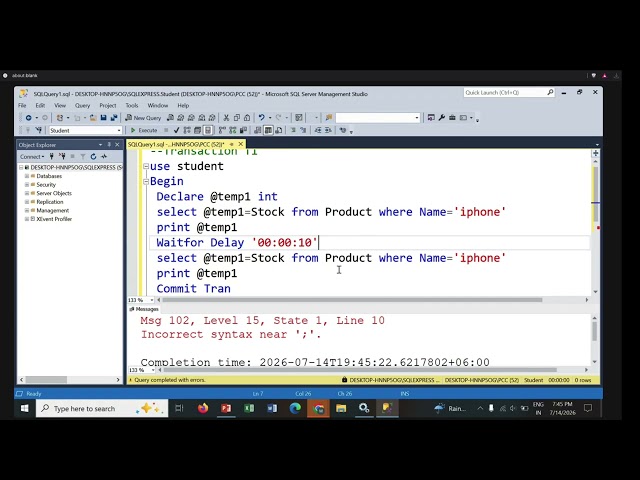Expand the Management node
This screenshot has height=480, width=640.
coord(27,210)
